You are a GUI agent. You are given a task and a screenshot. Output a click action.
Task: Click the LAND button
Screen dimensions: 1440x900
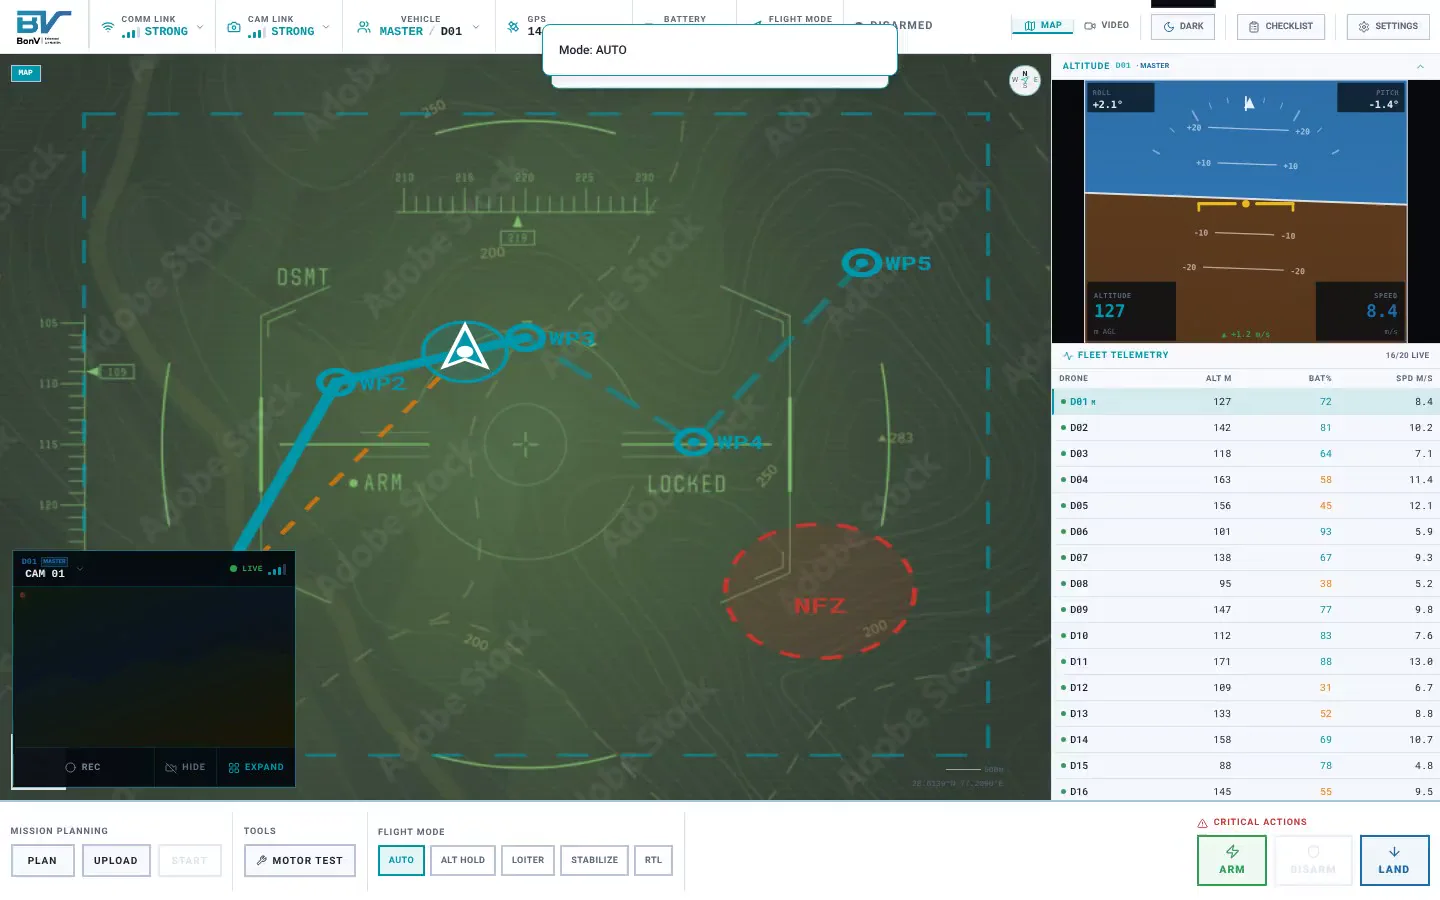pos(1394,860)
